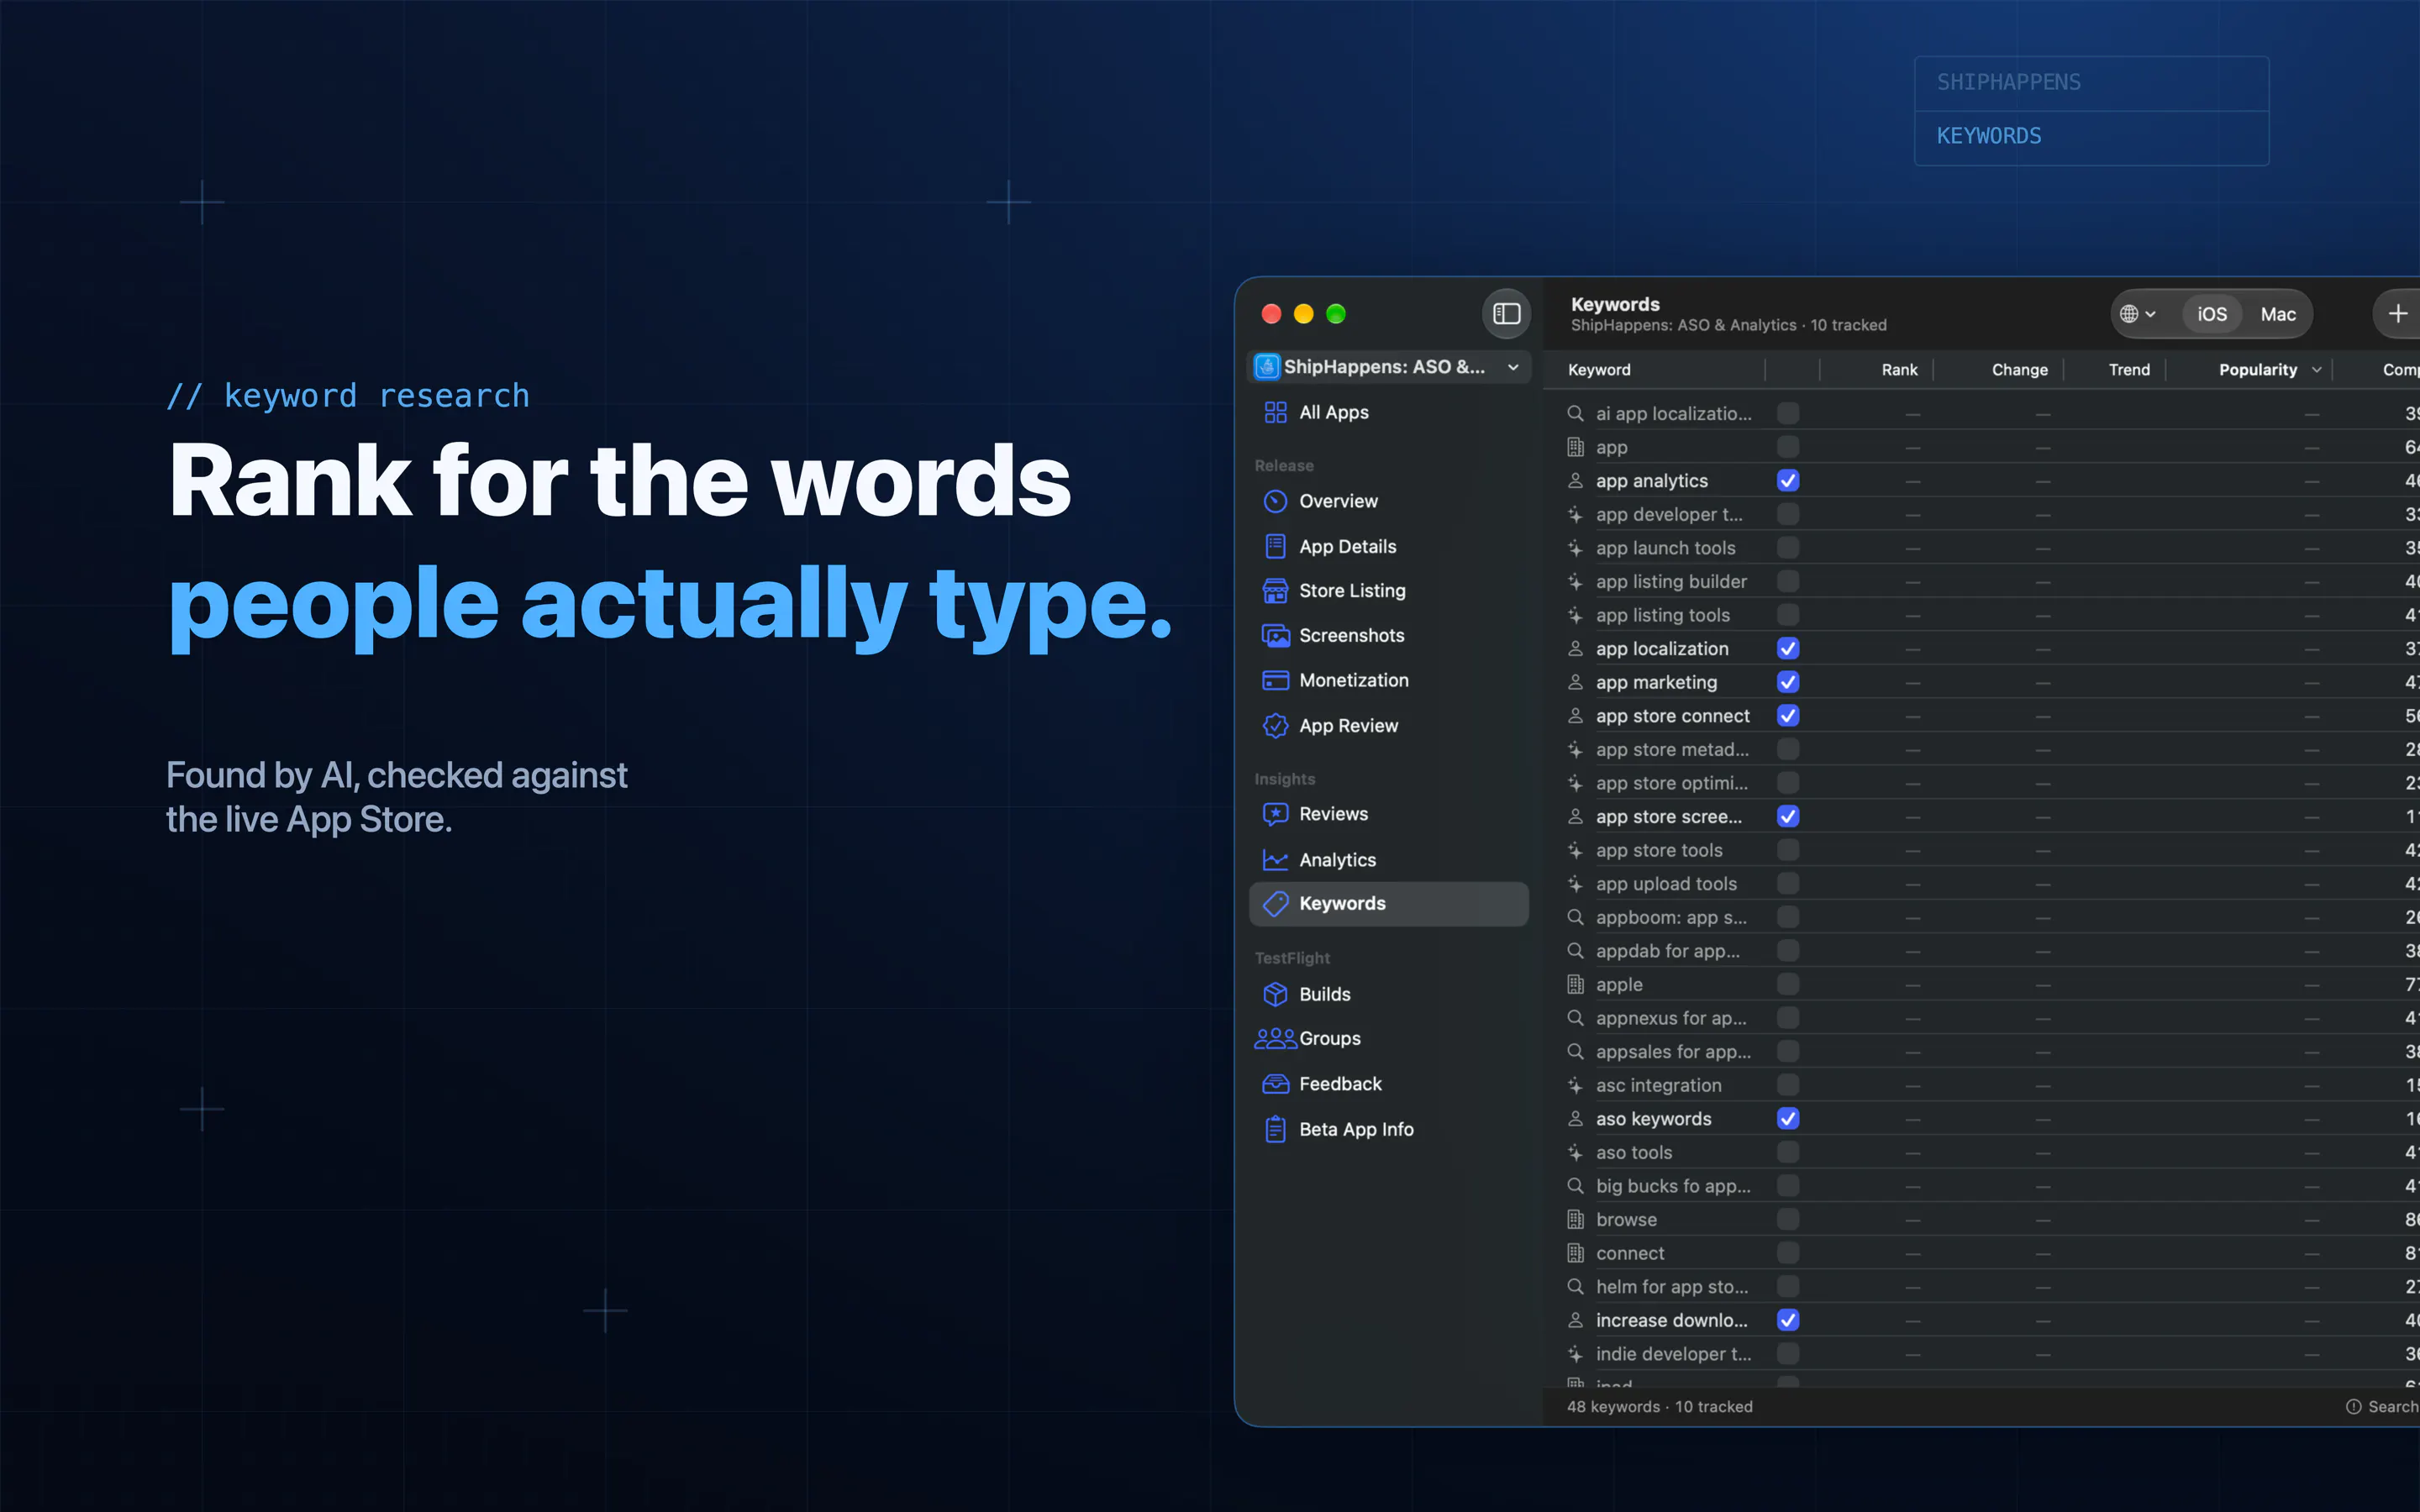Uncheck the increase downloads checkbox
This screenshot has height=1512, width=2420.
tap(1788, 1321)
